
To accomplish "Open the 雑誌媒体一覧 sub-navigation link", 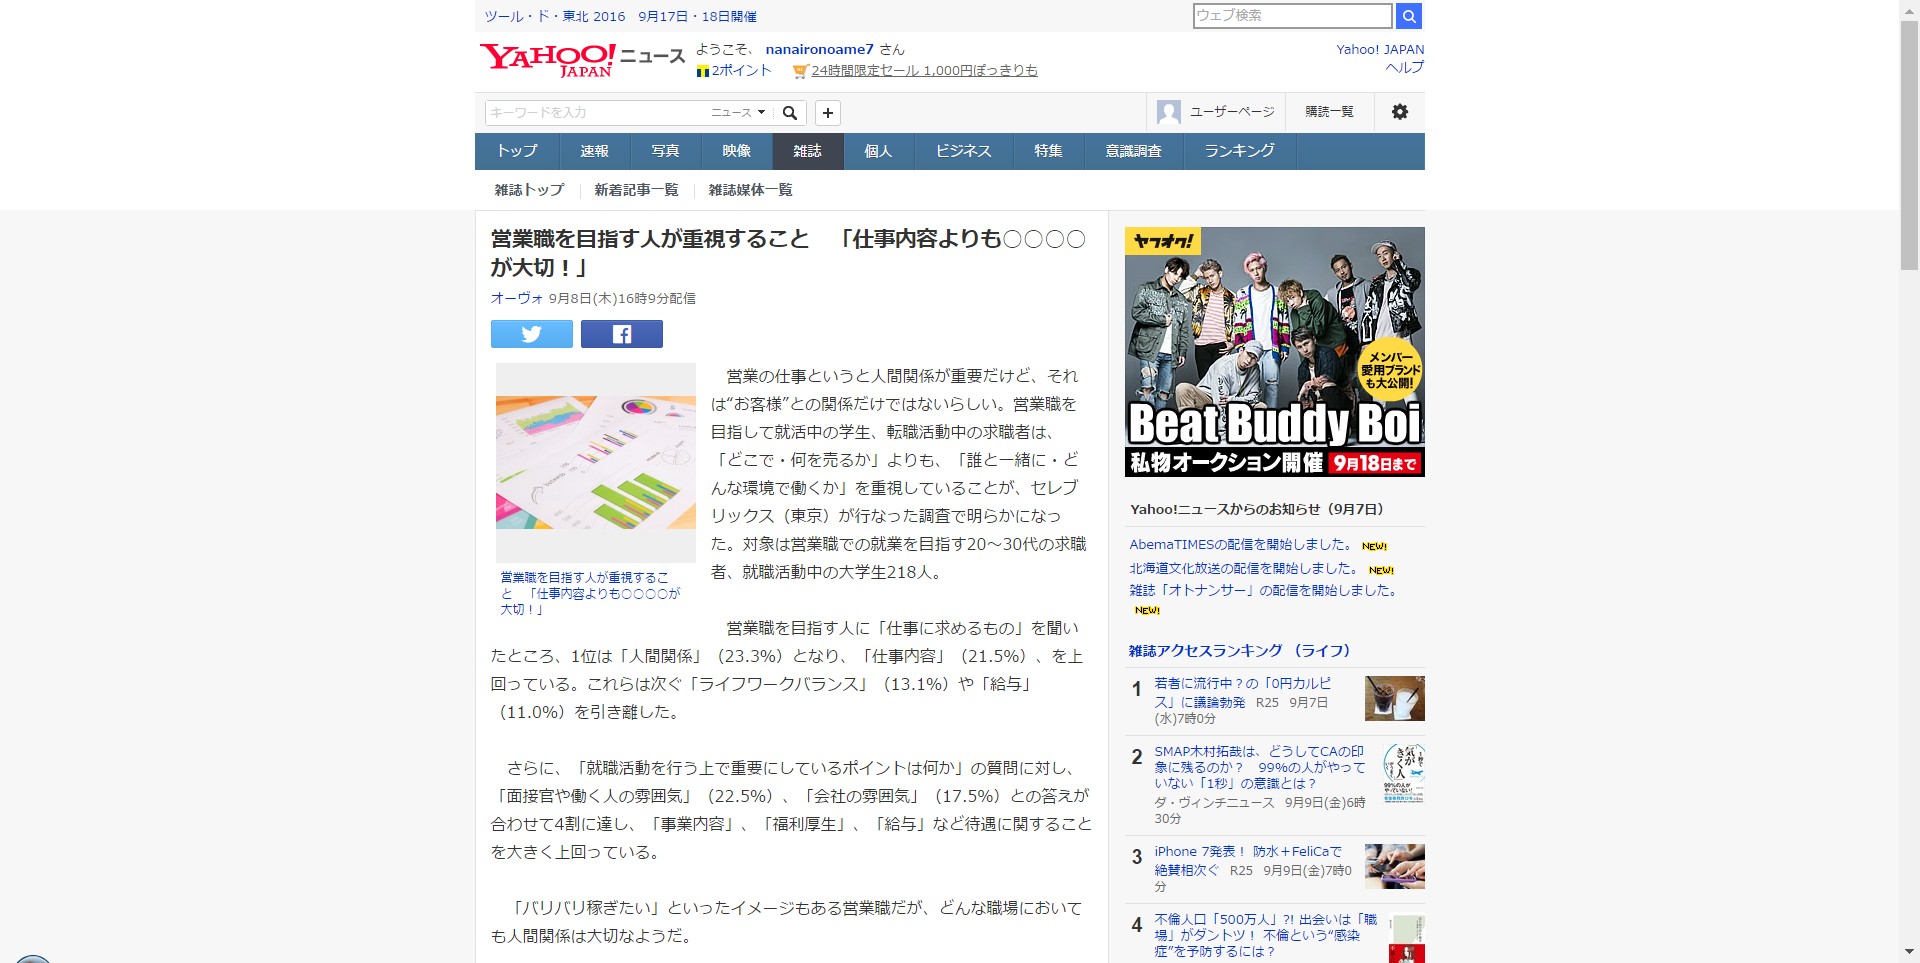I will click(750, 190).
